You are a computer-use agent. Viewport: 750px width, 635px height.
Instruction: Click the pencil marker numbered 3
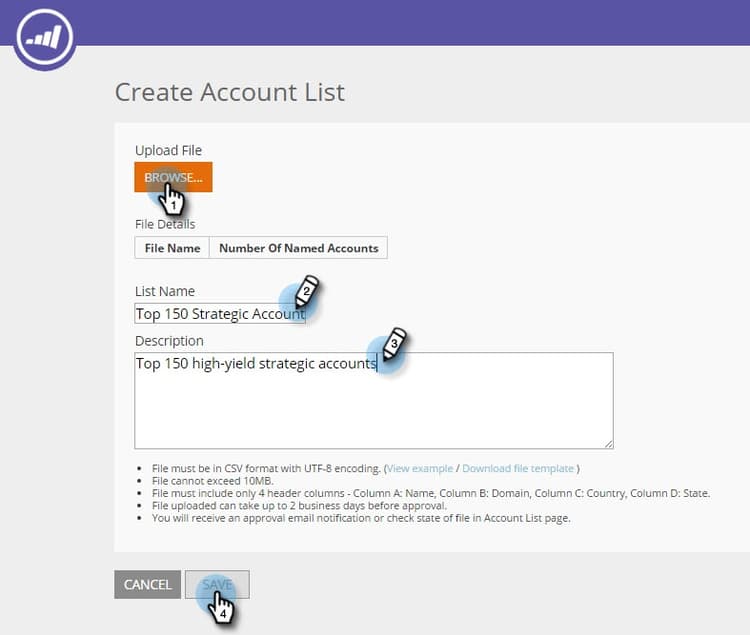pos(395,344)
